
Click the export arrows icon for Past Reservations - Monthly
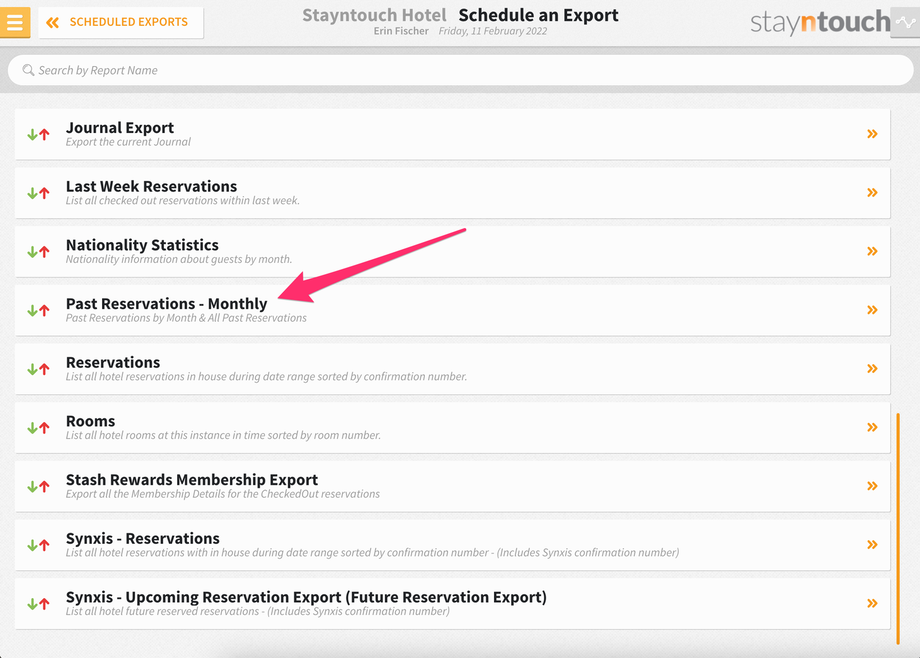[39, 311]
